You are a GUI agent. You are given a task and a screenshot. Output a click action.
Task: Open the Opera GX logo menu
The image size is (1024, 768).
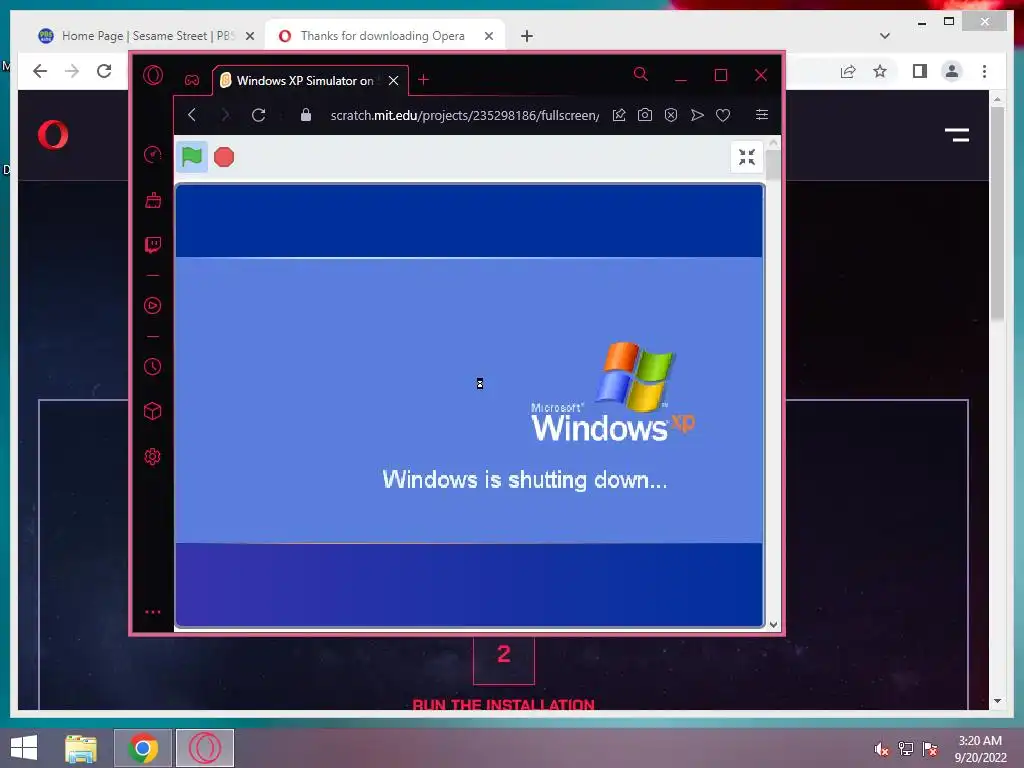coord(153,75)
